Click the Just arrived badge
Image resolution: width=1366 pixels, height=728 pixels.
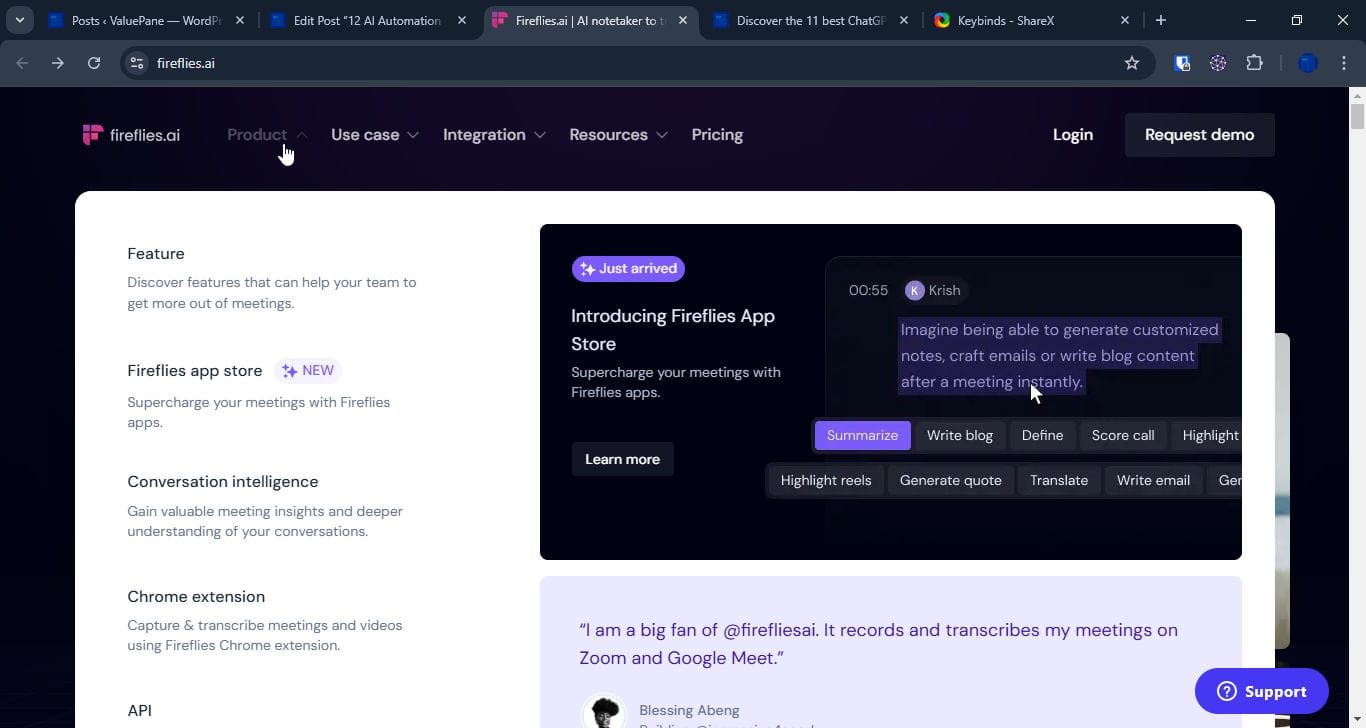click(628, 268)
